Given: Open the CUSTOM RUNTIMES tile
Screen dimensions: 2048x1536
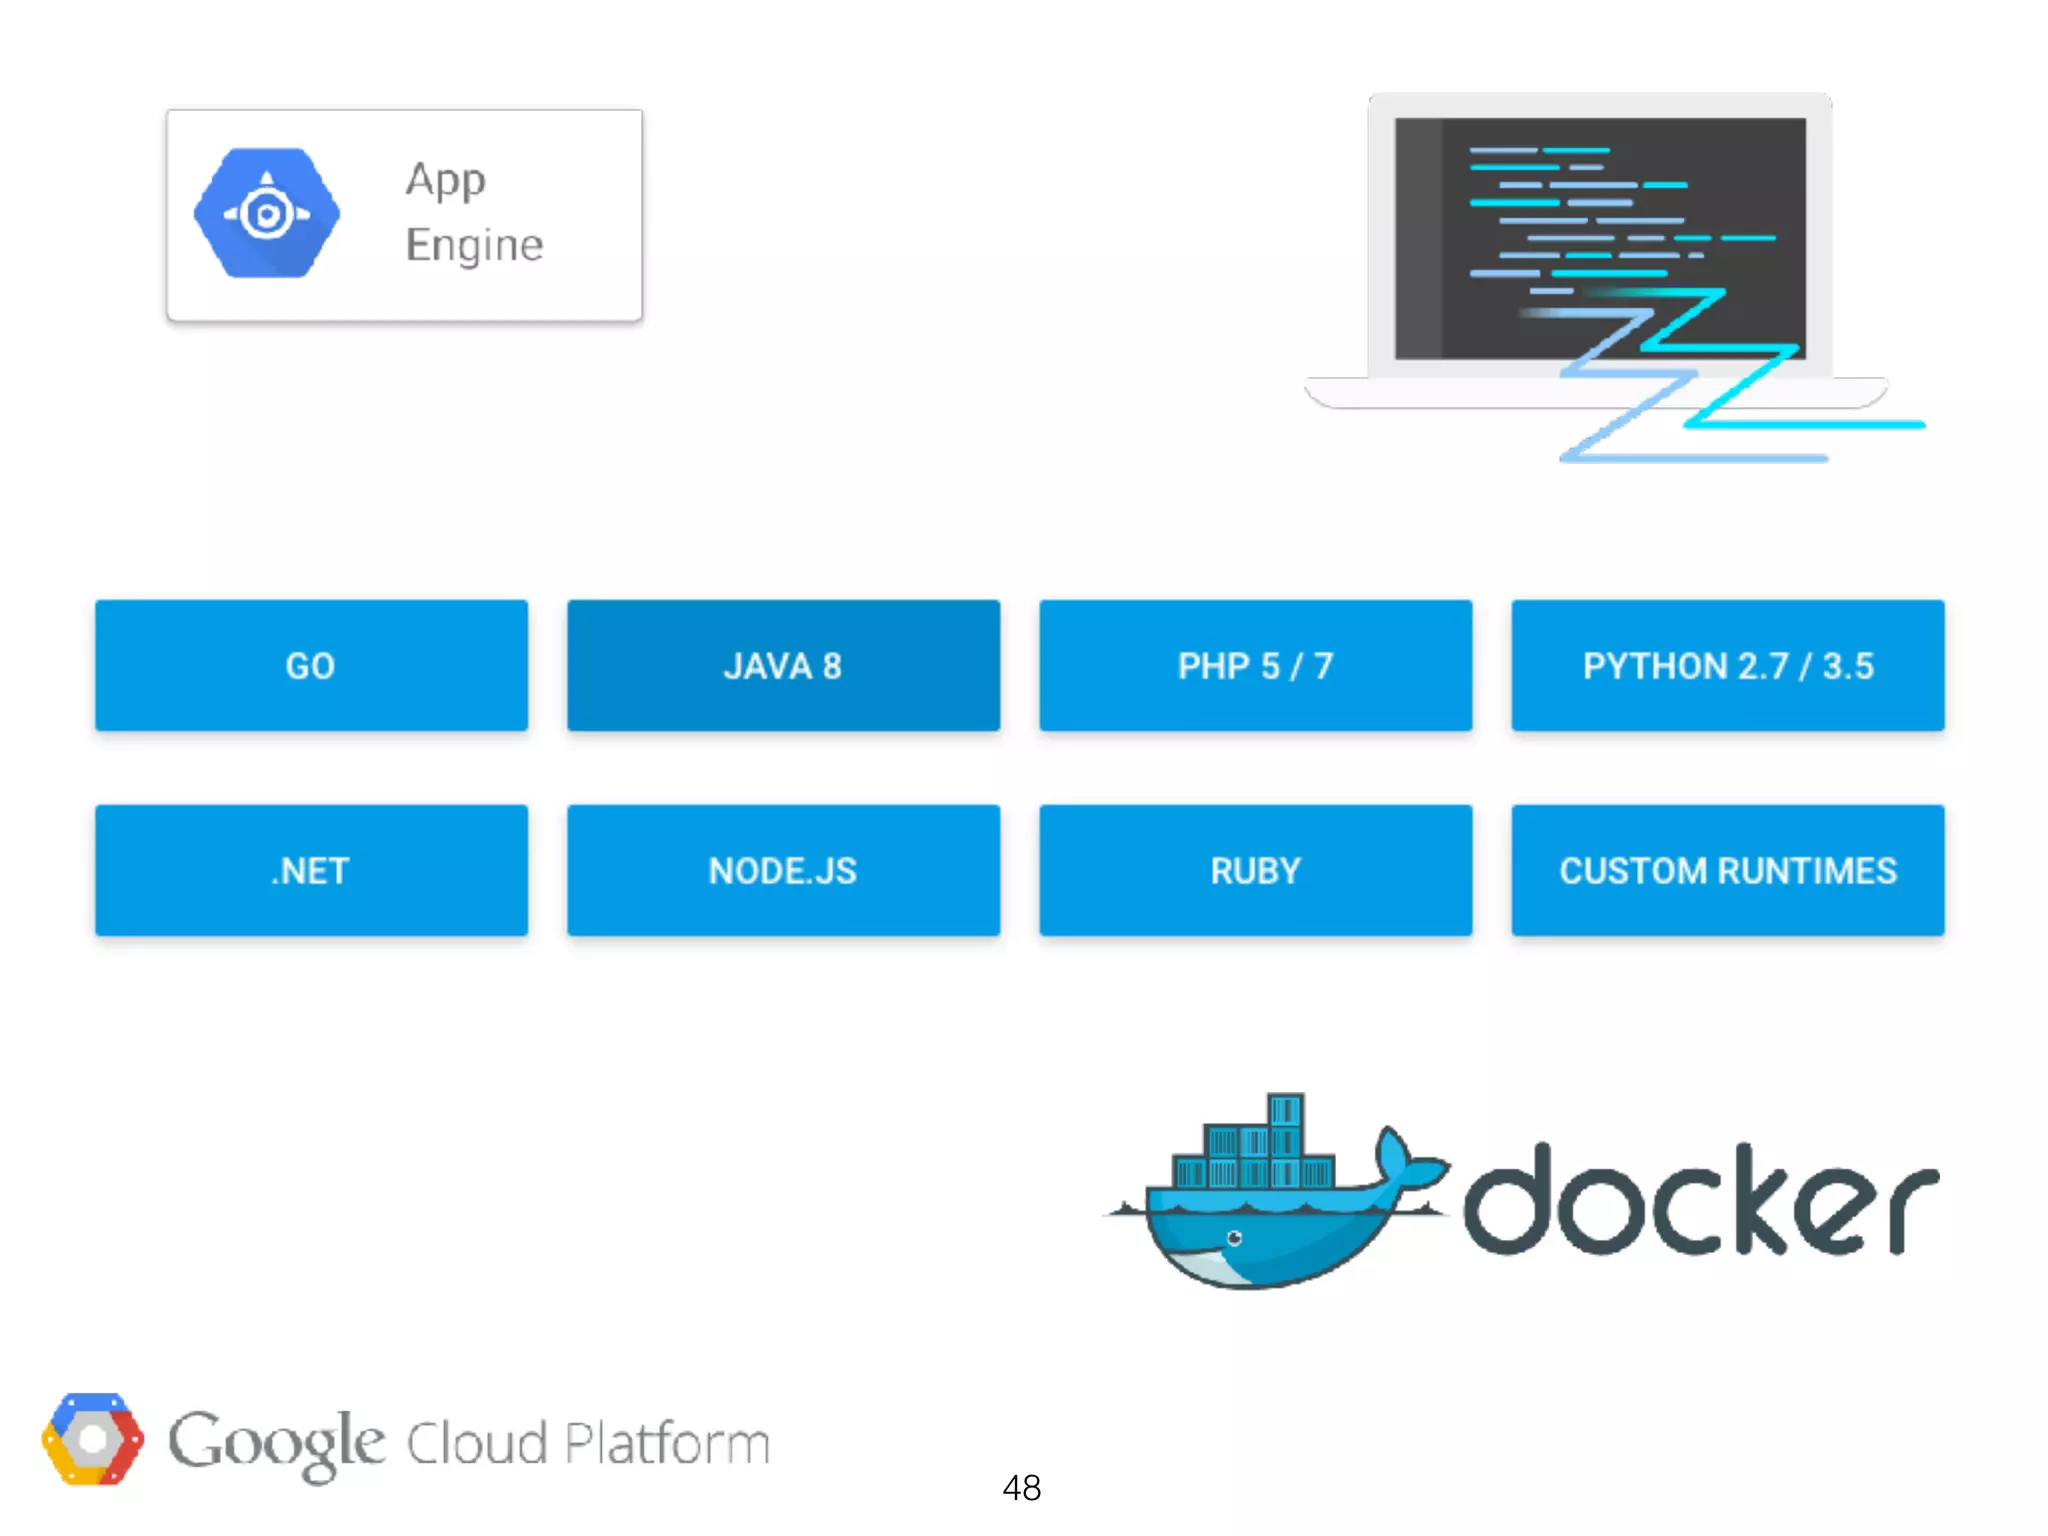Looking at the screenshot, I should [1727, 870].
